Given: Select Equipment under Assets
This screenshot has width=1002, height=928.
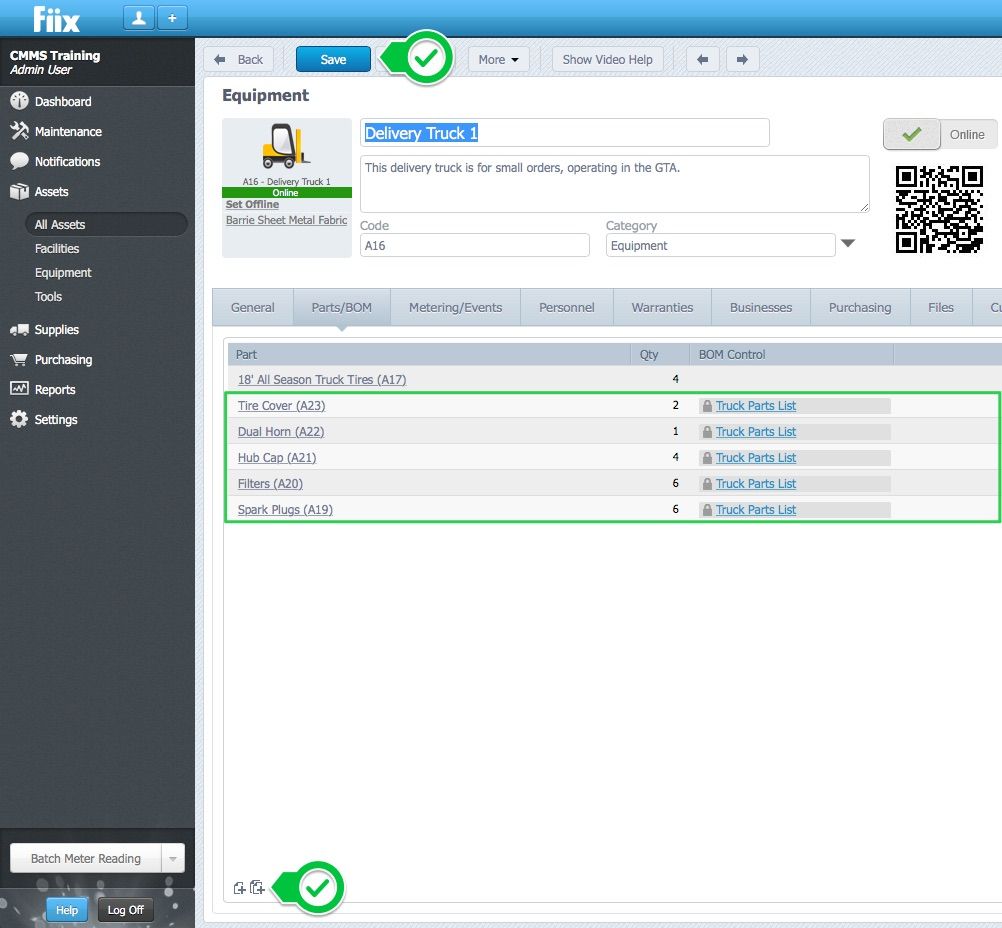Looking at the screenshot, I should 63,272.
